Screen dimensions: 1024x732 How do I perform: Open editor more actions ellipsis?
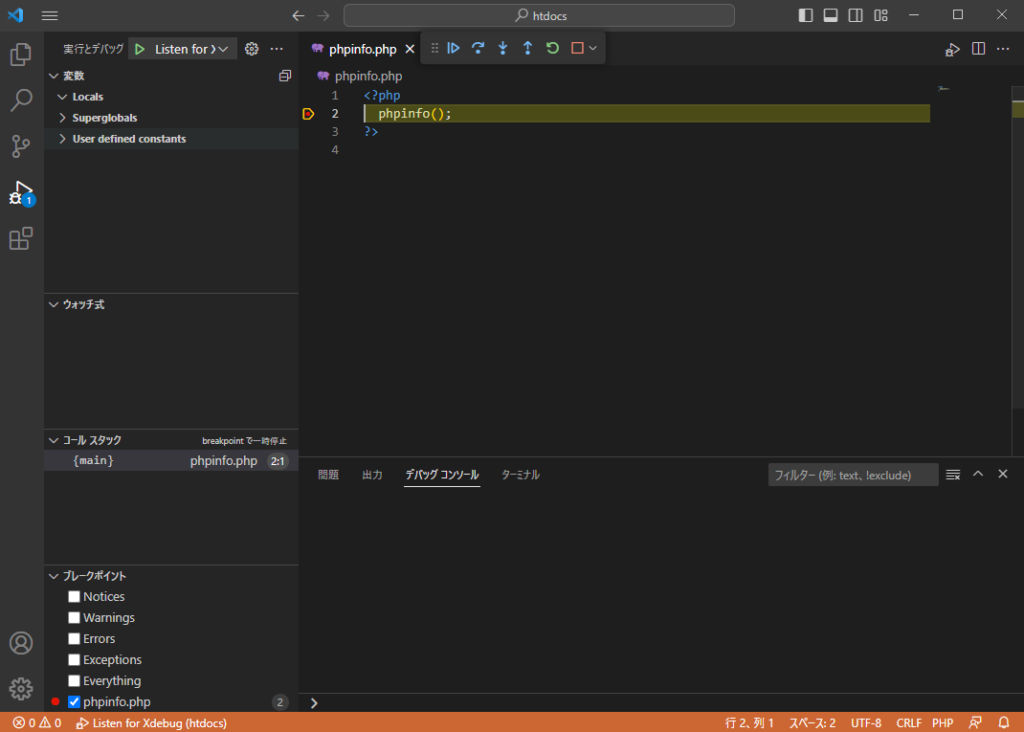[x=1003, y=49]
